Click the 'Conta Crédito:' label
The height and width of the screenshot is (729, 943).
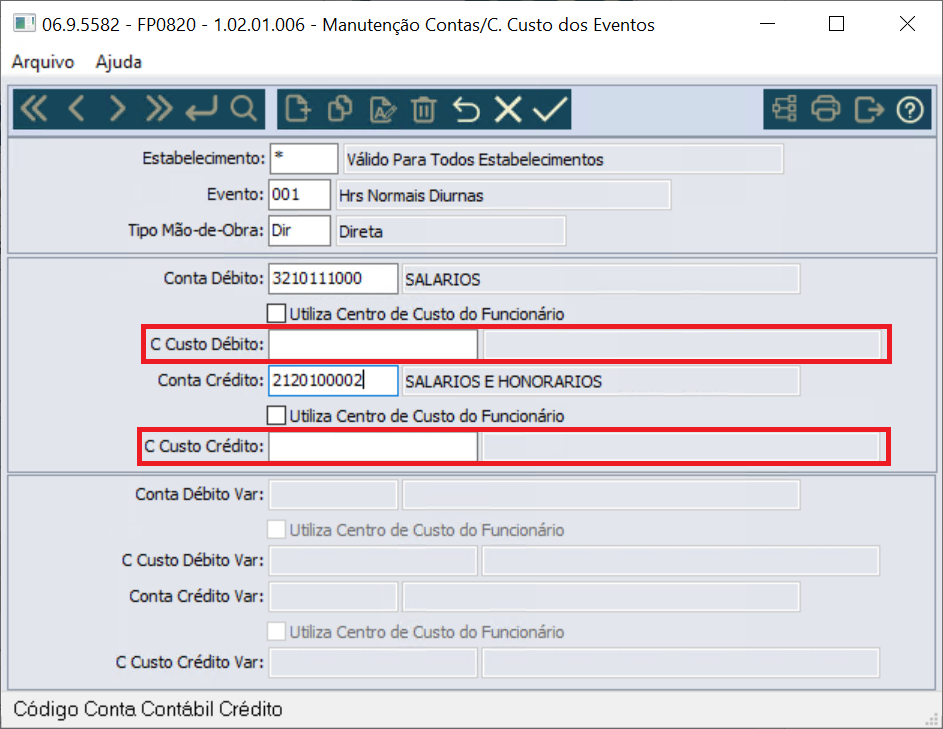pos(210,381)
